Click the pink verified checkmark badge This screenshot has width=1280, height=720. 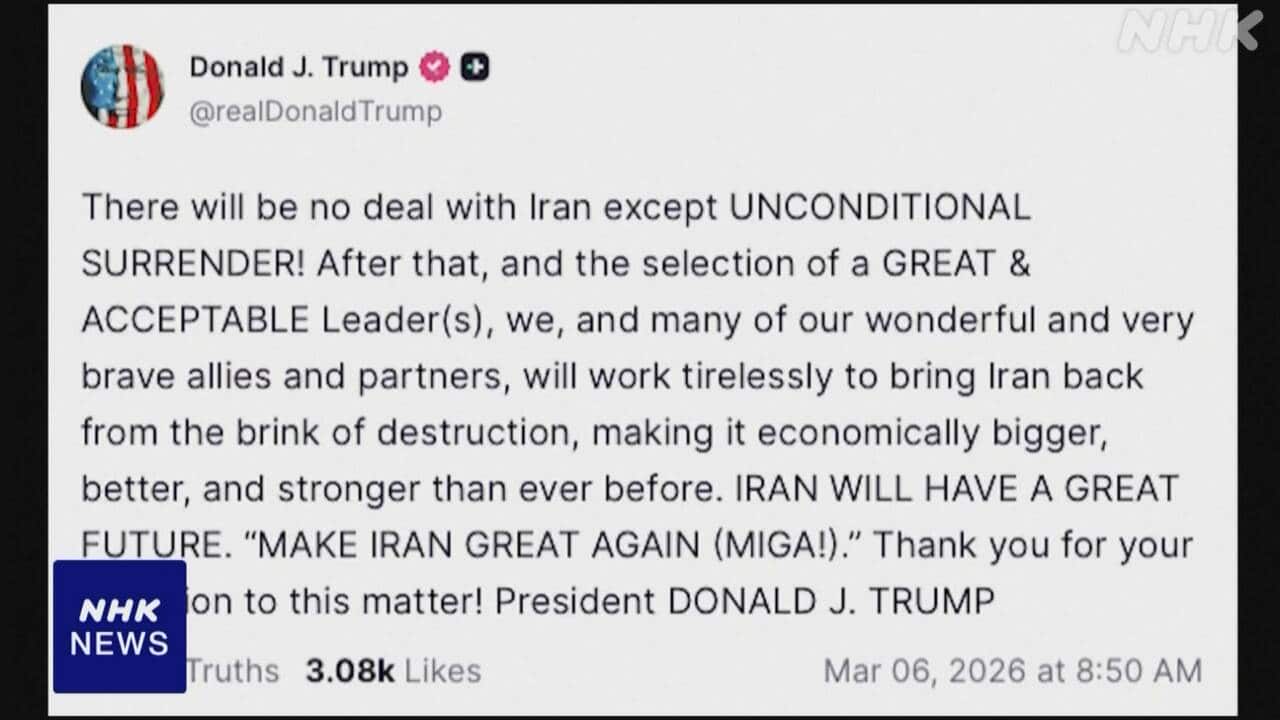coord(434,67)
